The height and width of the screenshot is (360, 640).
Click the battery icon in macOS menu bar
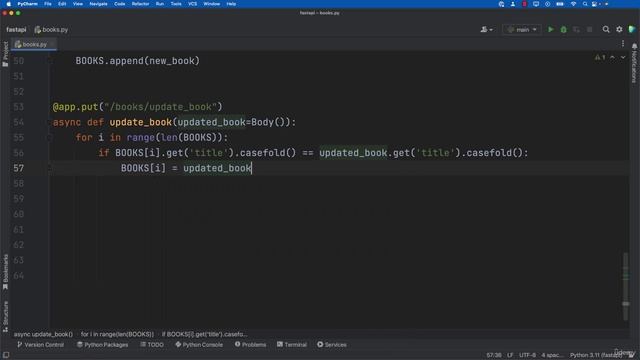click(x=560, y=4)
